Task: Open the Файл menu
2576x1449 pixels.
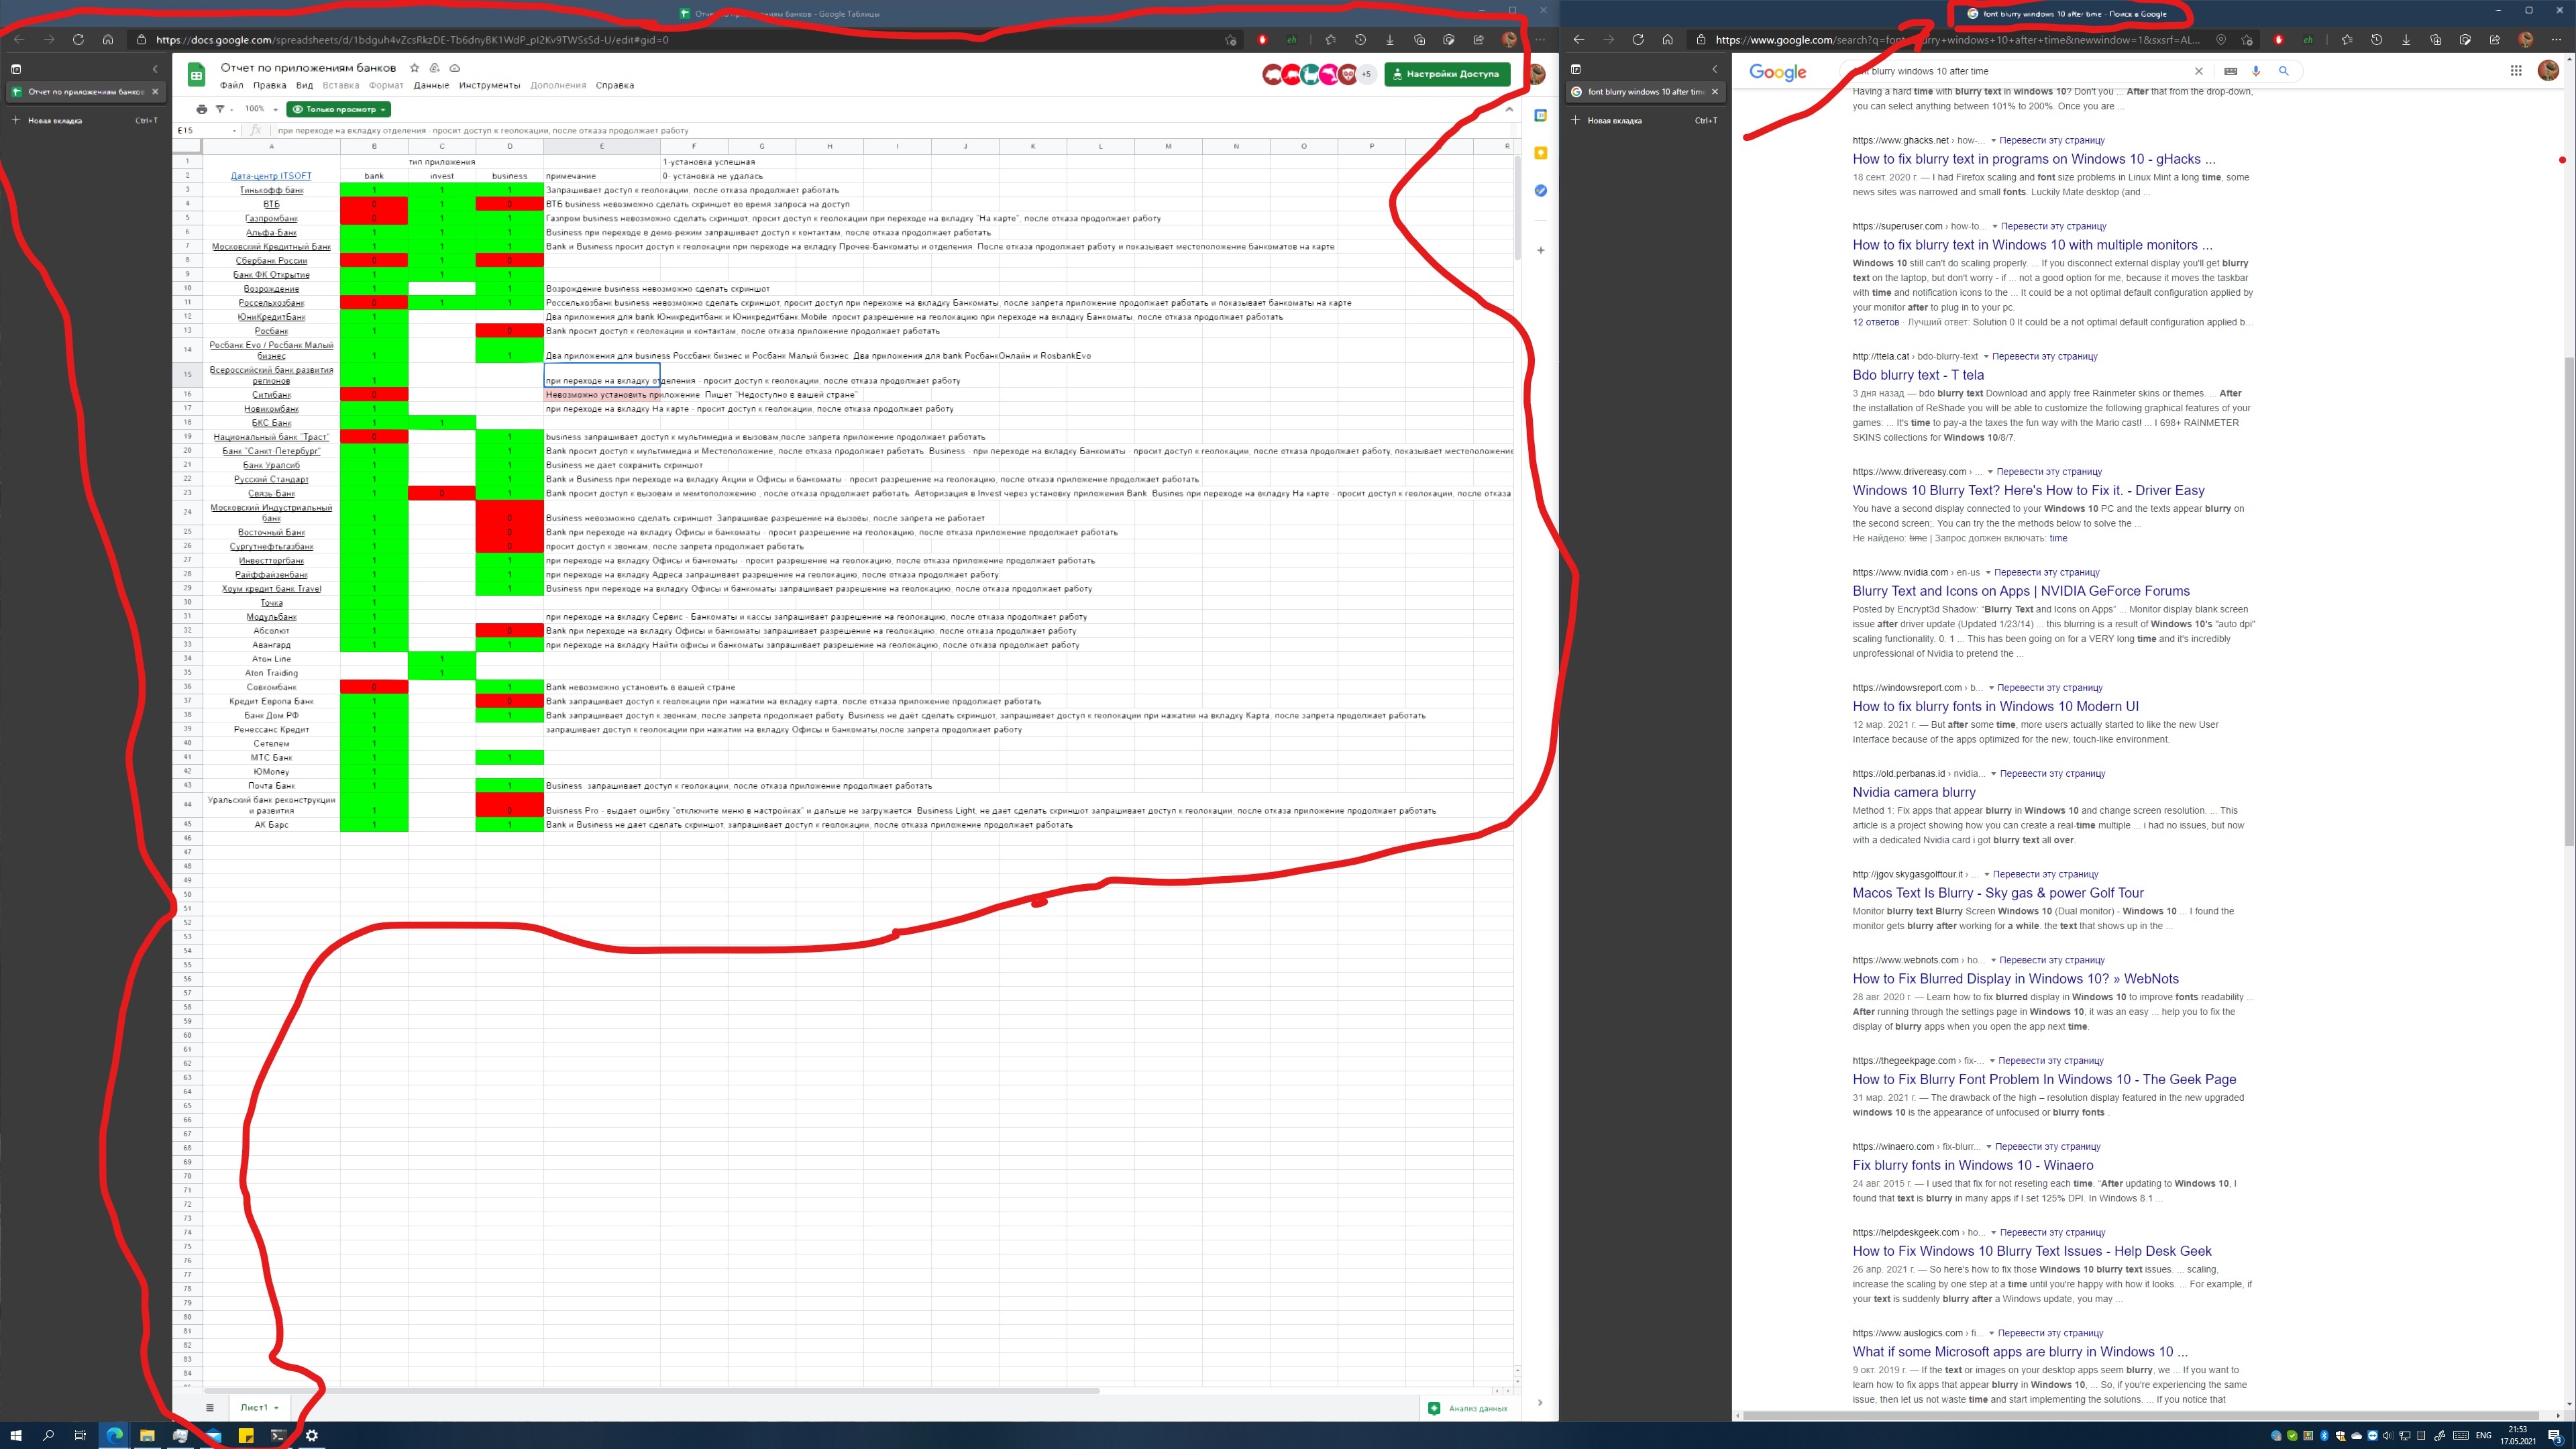Action: [231, 85]
